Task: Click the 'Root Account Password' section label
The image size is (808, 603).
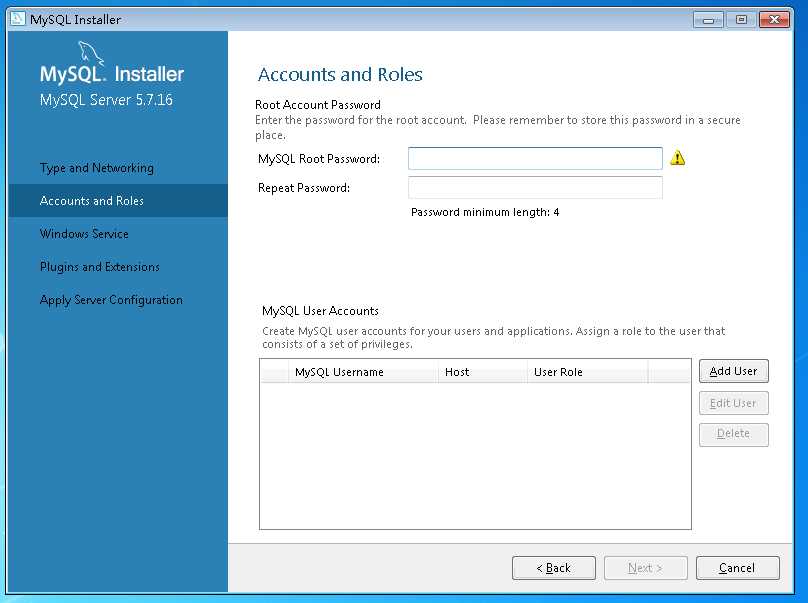Action: coord(318,105)
